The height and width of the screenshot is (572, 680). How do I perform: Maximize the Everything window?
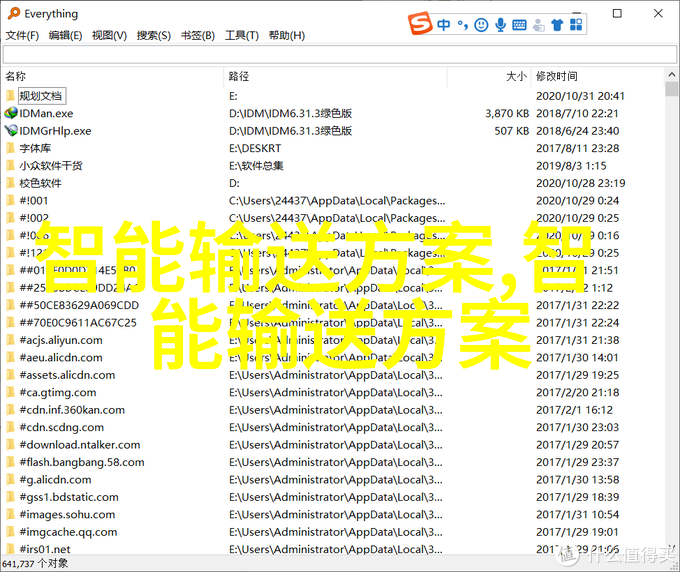[617, 13]
